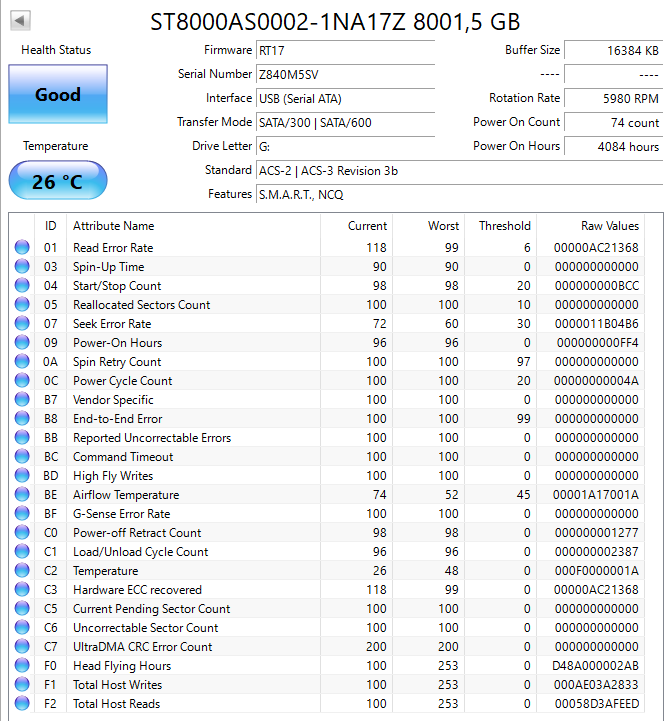Click status orb next to Total Host Reads

(22, 704)
